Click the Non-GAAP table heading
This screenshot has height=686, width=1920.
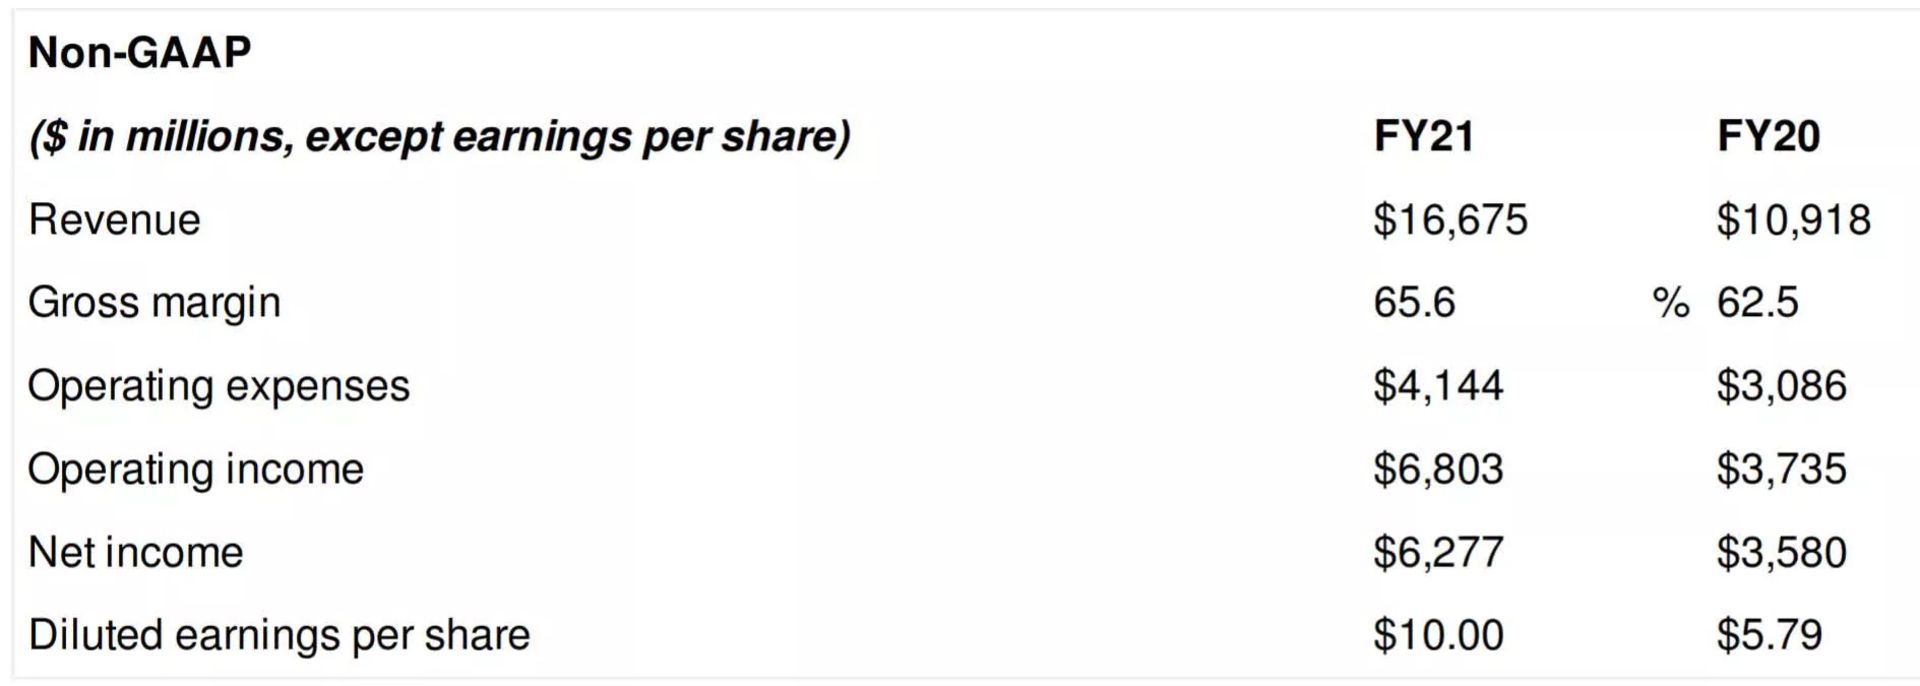[x=139, y=52]
